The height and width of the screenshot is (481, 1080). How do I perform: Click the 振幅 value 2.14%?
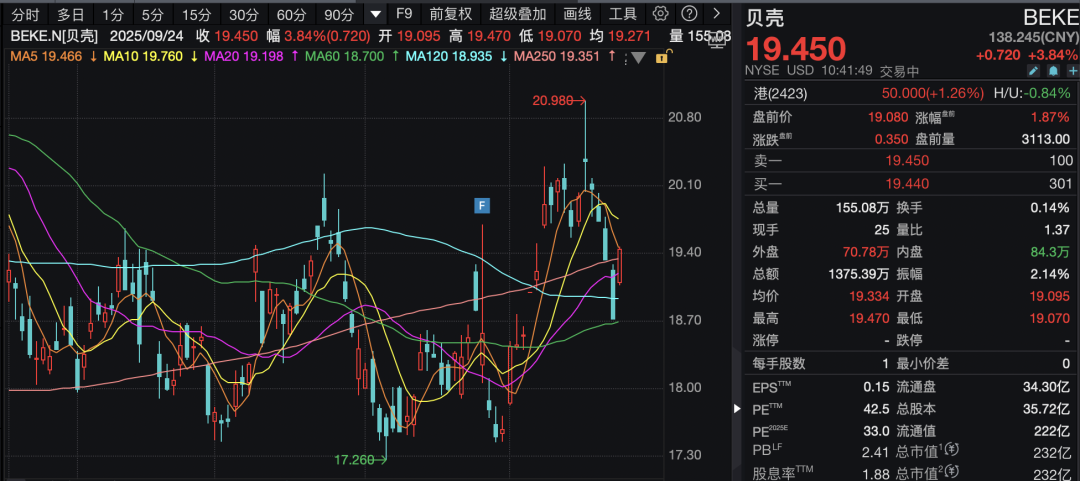pyautogui.click(x=1052, y=274)
